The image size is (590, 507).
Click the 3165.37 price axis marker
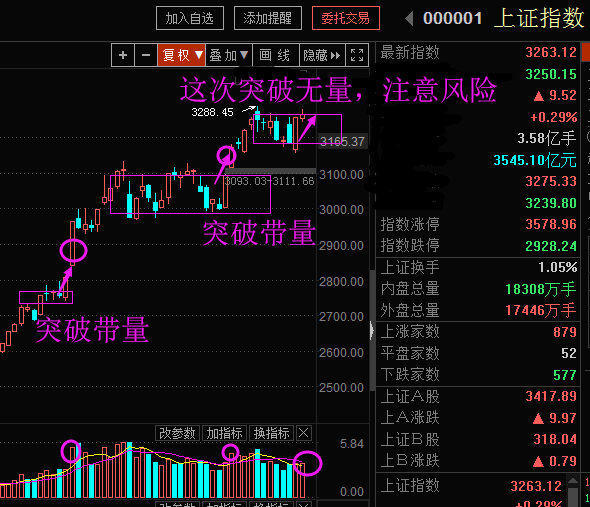pyautogui.click(x=342, y=142)
